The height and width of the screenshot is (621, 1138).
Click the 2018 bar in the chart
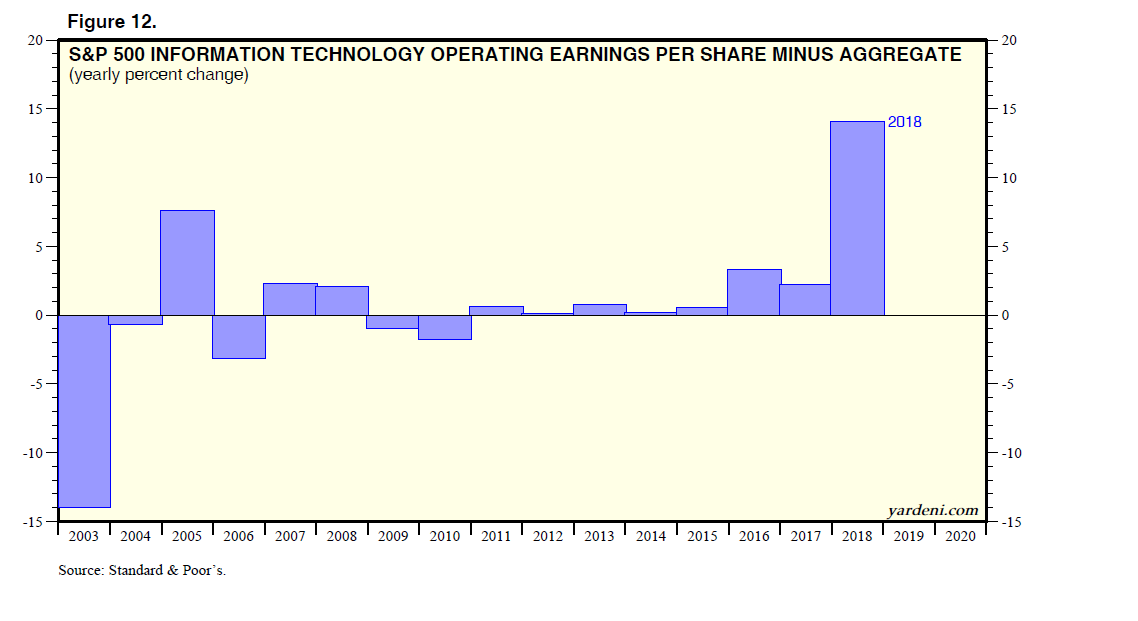point(857,218)
